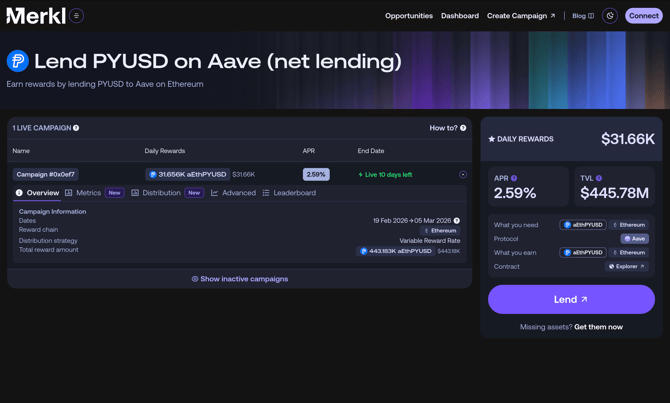Open the Blog link

[x=582, y=16]
